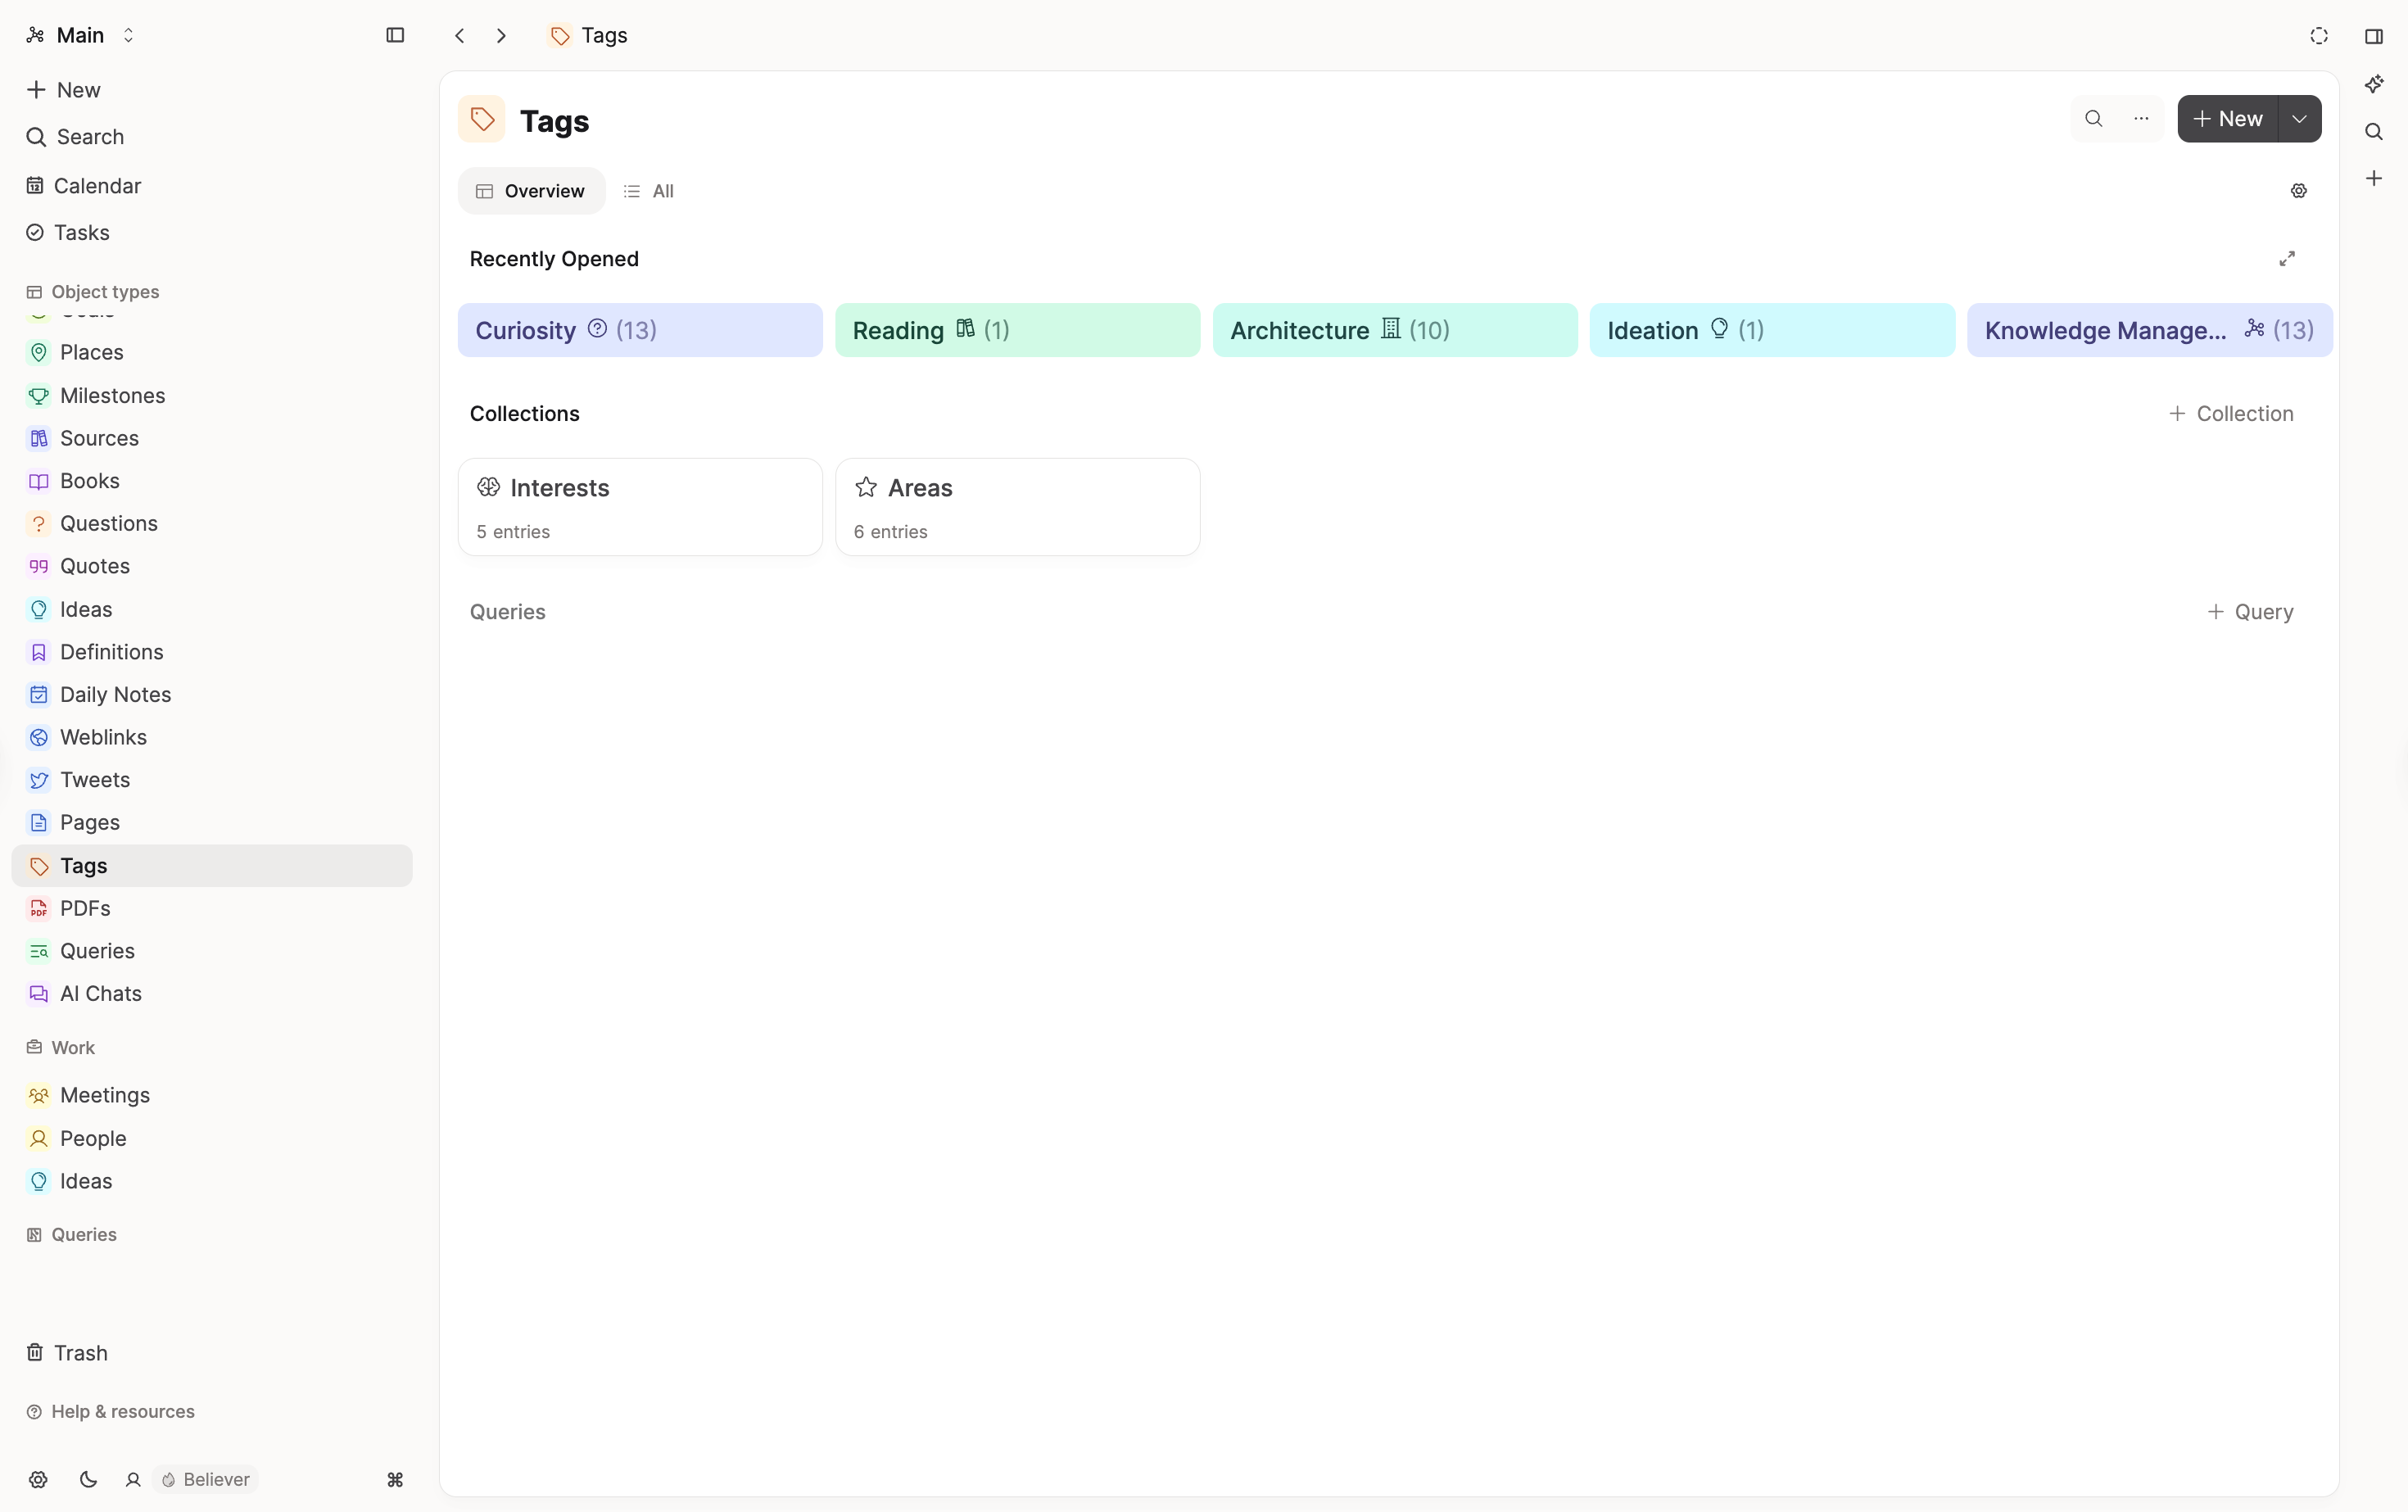
Task: Open the view settings gear icon
Action: tap(2299, 191)
